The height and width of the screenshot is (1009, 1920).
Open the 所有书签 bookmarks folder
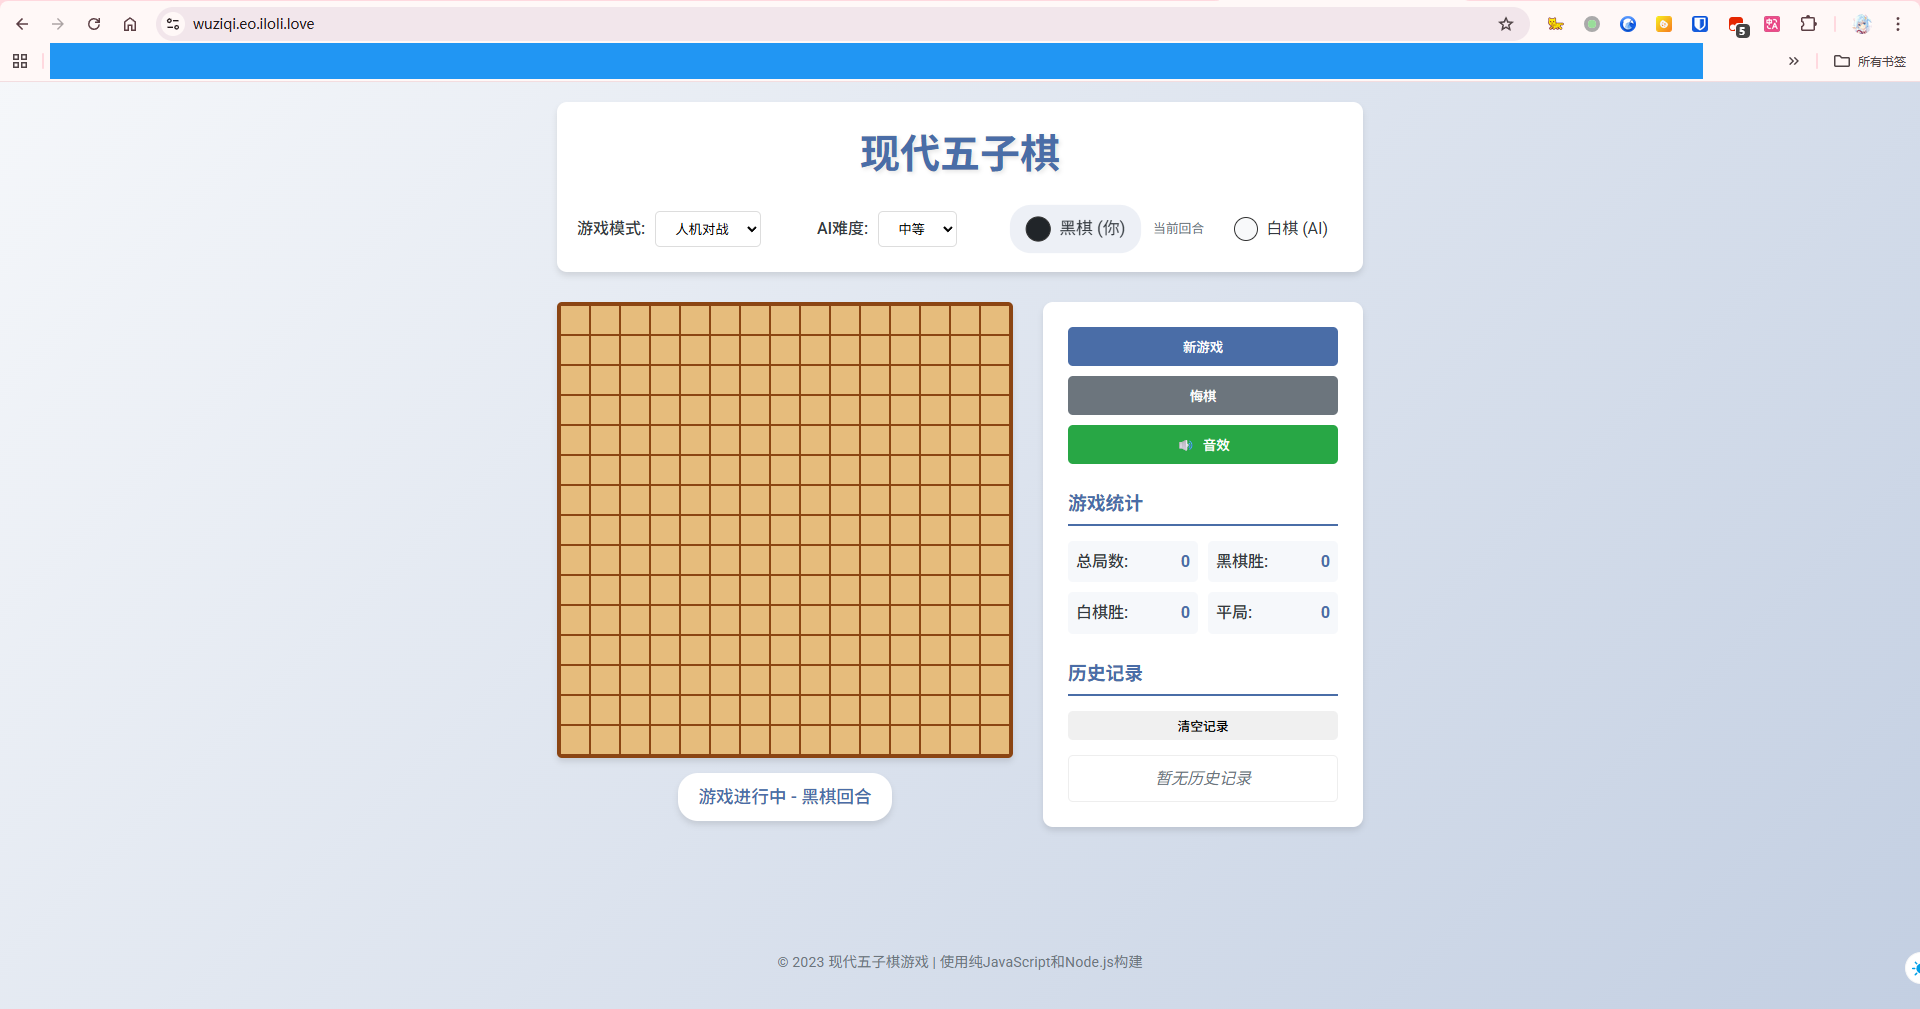[1870, 61]
